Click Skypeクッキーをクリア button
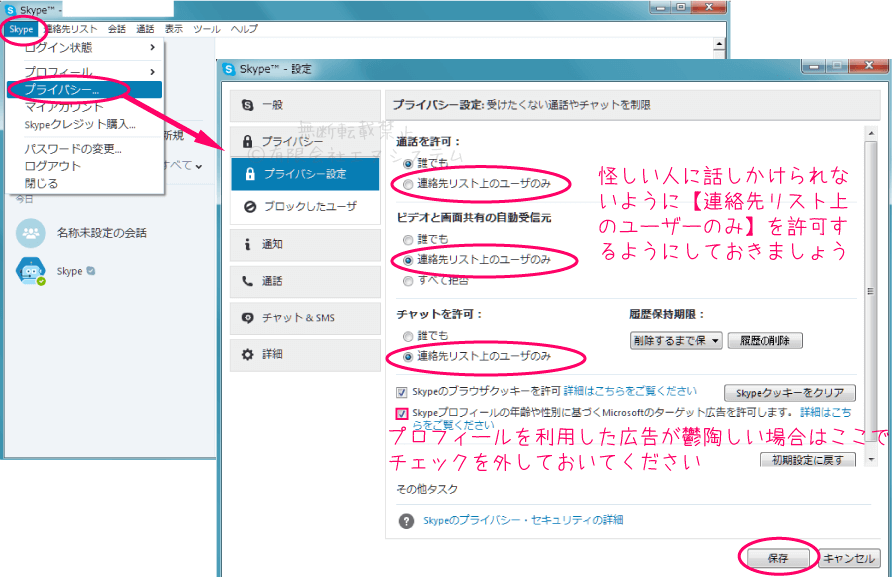The width and height of the screenshot is (892, 577). pyautogui.click(x=790, y=393)
